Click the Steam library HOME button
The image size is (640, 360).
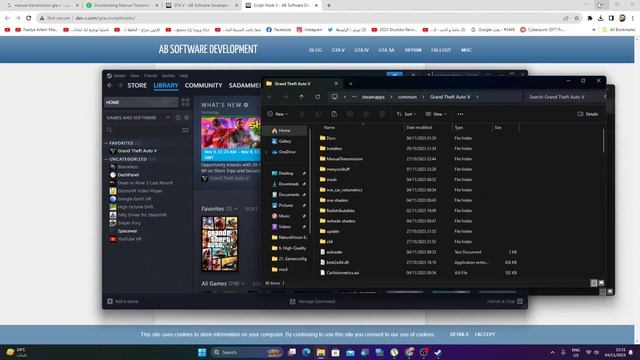point(141,102)
